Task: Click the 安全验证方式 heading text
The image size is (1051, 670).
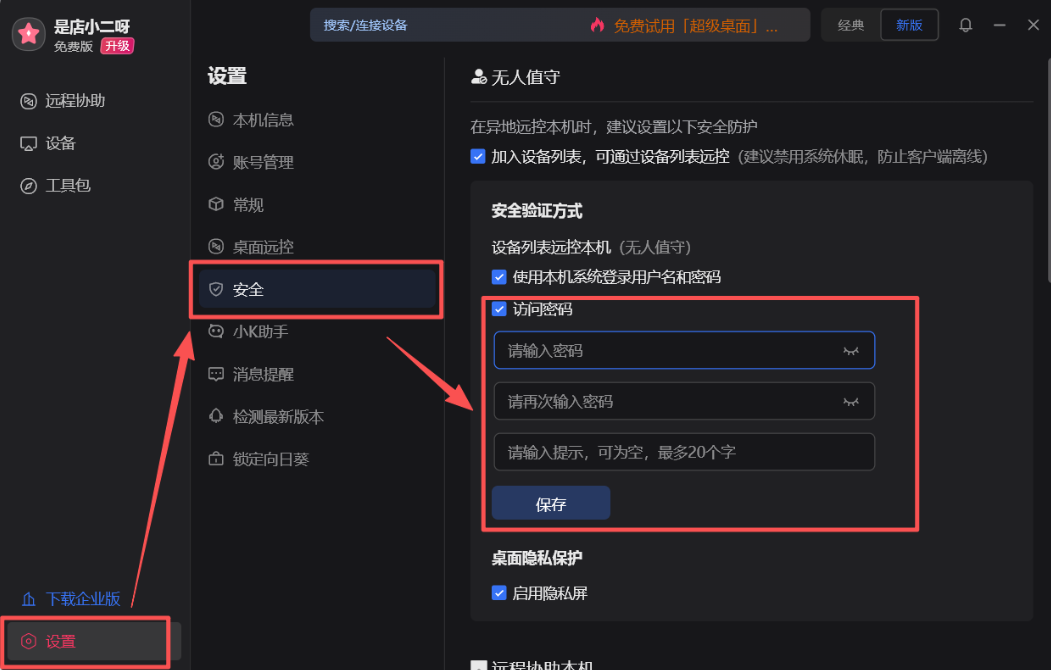Action: [x=537, y=211]
